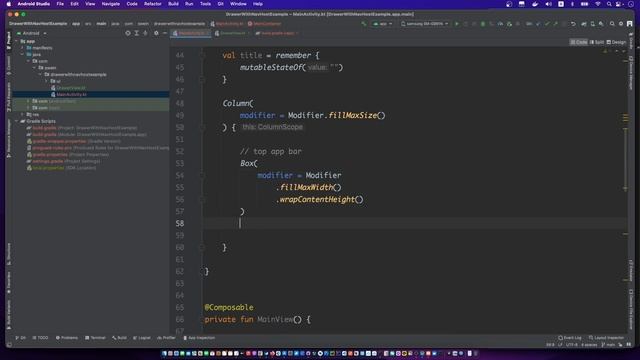Switch to the DrawerView.kt editor tab
This screenshot has height=360, width=640.
click(x=232, y=33)
